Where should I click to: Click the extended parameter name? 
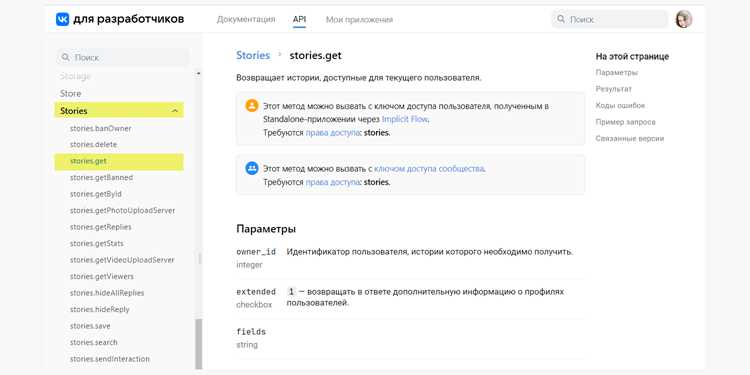point(256,292)
